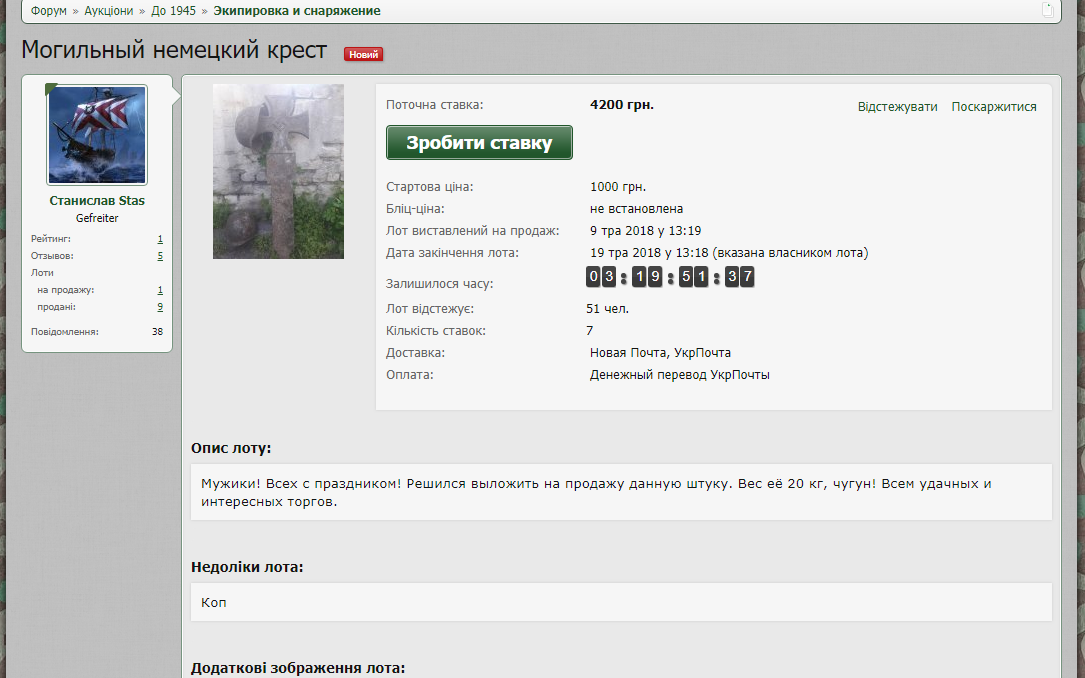View seller's reviews count "5"
Viewport: 1085px width, 678px height.
[x=160, y=256]
